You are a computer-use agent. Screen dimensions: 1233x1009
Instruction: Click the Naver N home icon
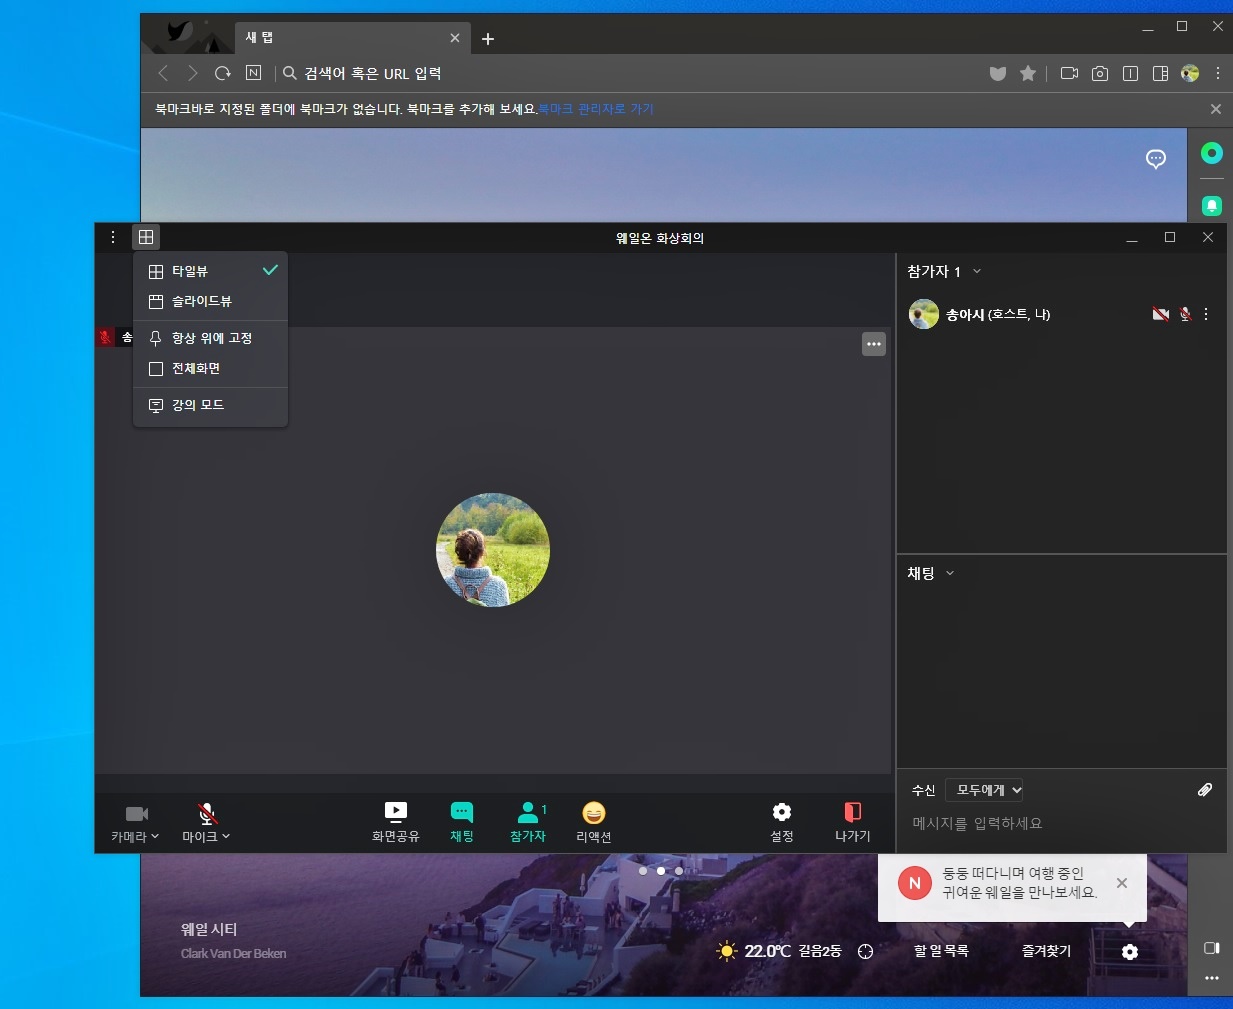point(253,73)
